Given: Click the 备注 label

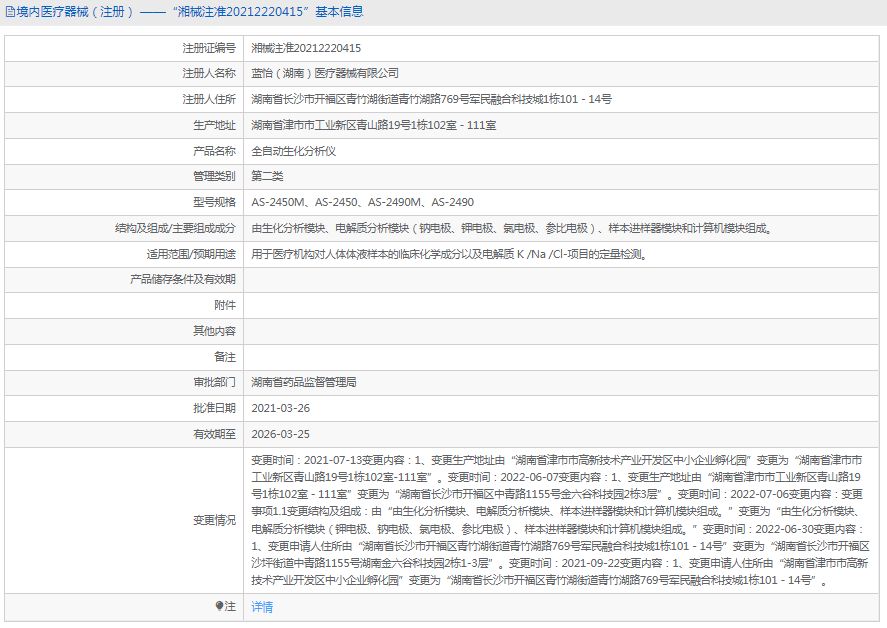Looking at the screenshot, I should [225, 357].
